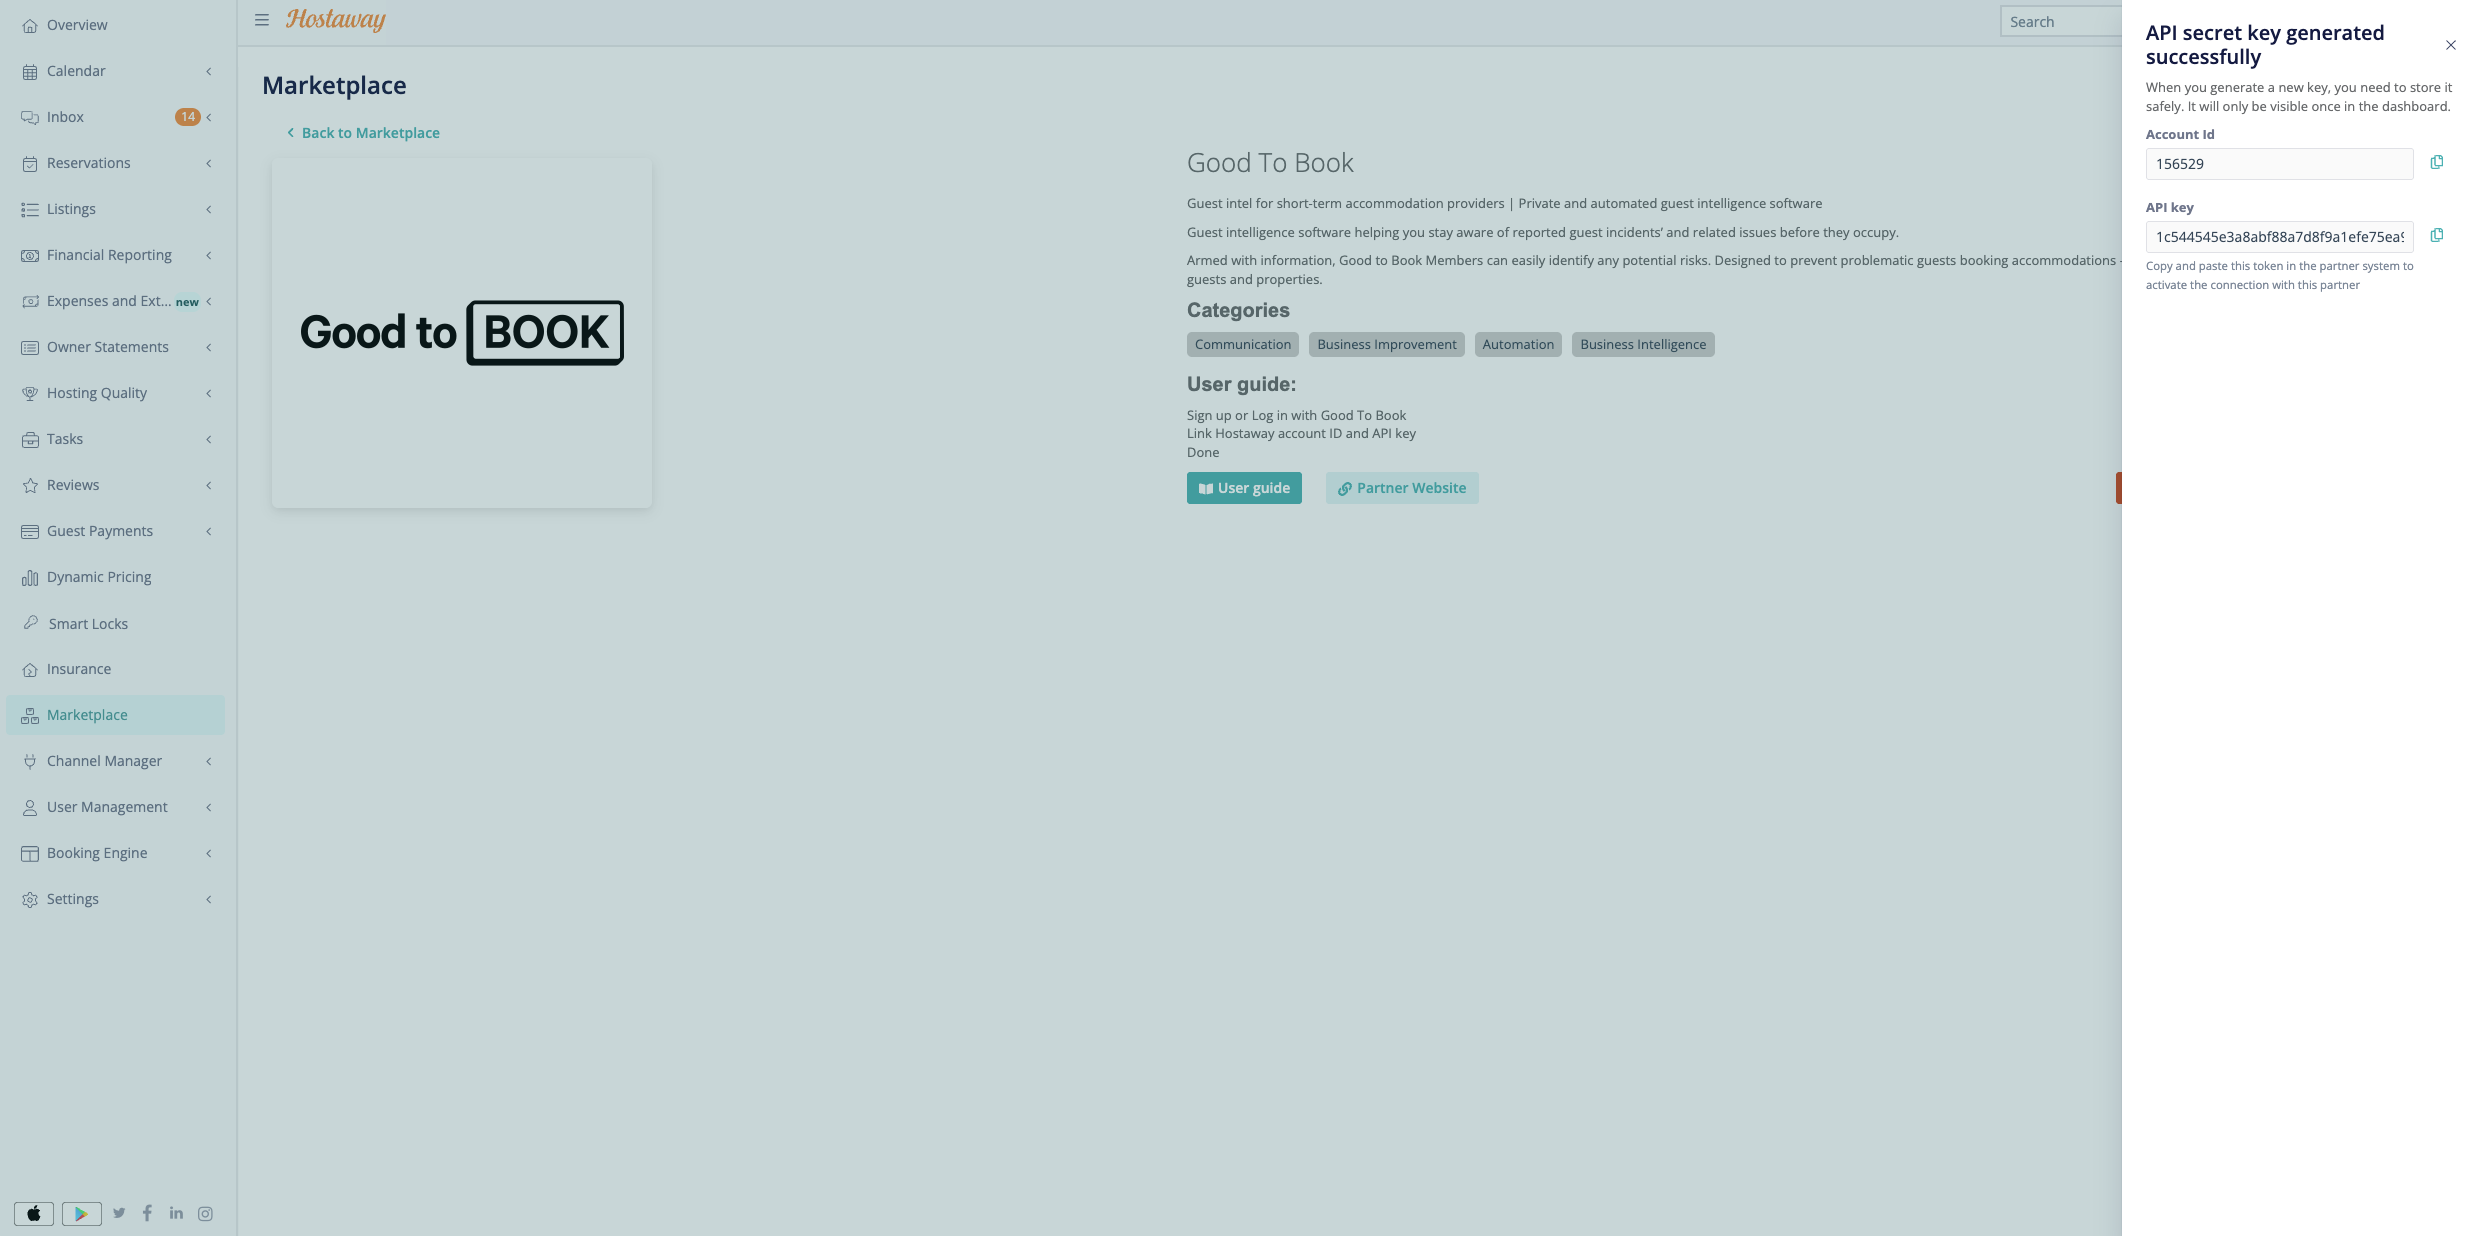Click the Inbox 14 unread badge
This screenshot has height=1236, width=2478.
188,117
